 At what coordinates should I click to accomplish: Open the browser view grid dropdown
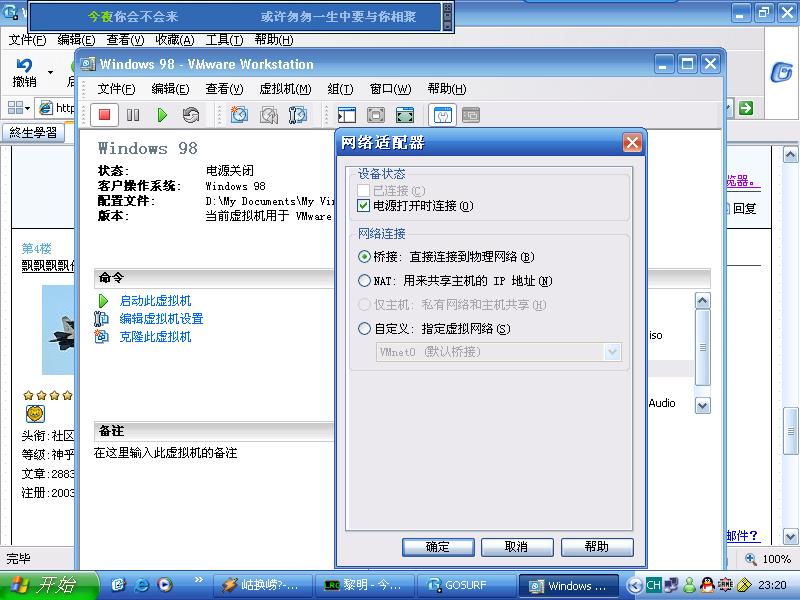[x=18, y=108]
